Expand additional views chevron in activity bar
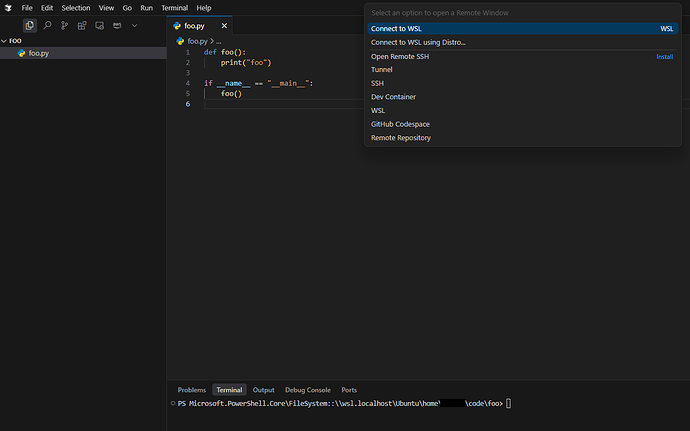This screenshot has height=431, width=690. coord(135,26)
